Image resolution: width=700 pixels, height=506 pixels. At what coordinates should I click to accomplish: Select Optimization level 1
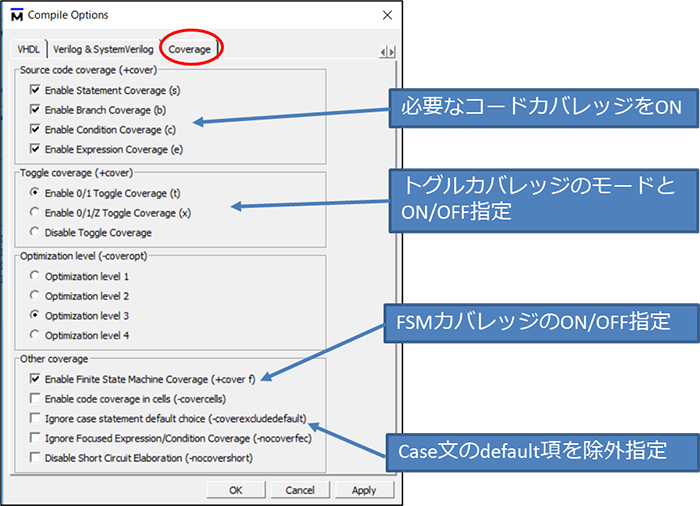[x=36, y=275]
